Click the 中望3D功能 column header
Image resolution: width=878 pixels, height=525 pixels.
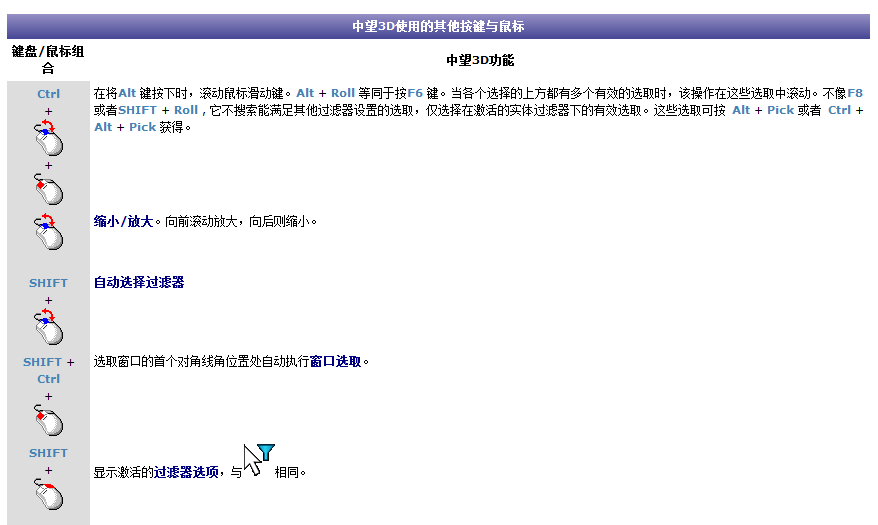coord(480,60)
